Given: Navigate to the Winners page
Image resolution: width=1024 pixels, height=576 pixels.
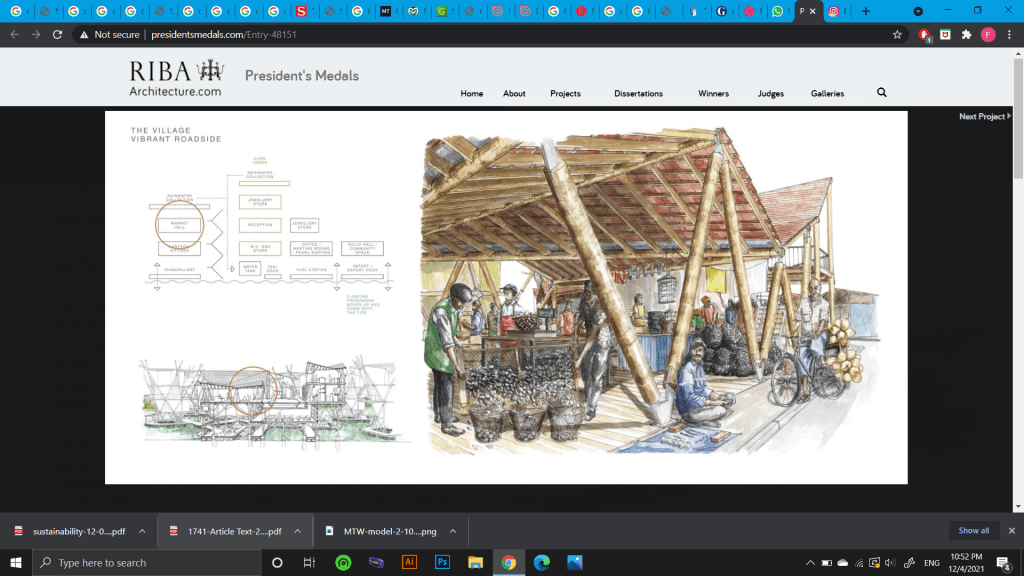Looking at the screenshot, I should tap(713, 94).
